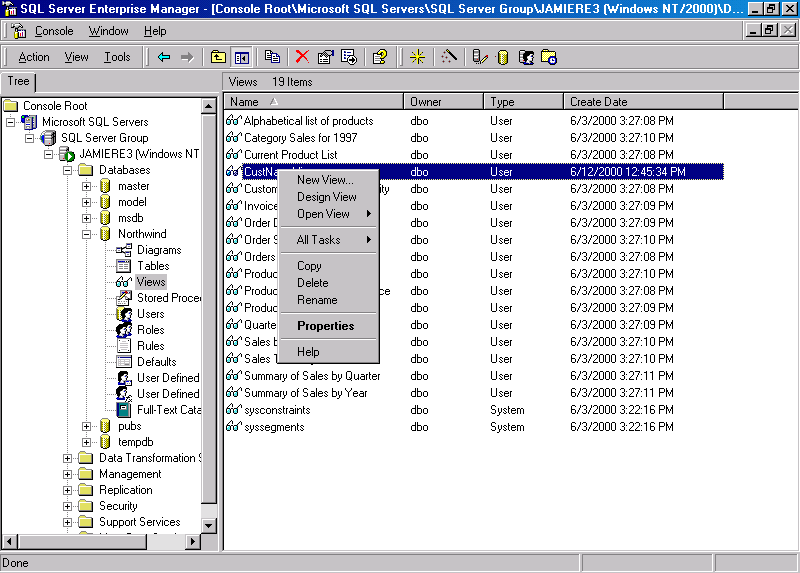The height and width of the screenshot is (573, 800).
Task: Expand the Management folder node
Action: click(67, 474)
